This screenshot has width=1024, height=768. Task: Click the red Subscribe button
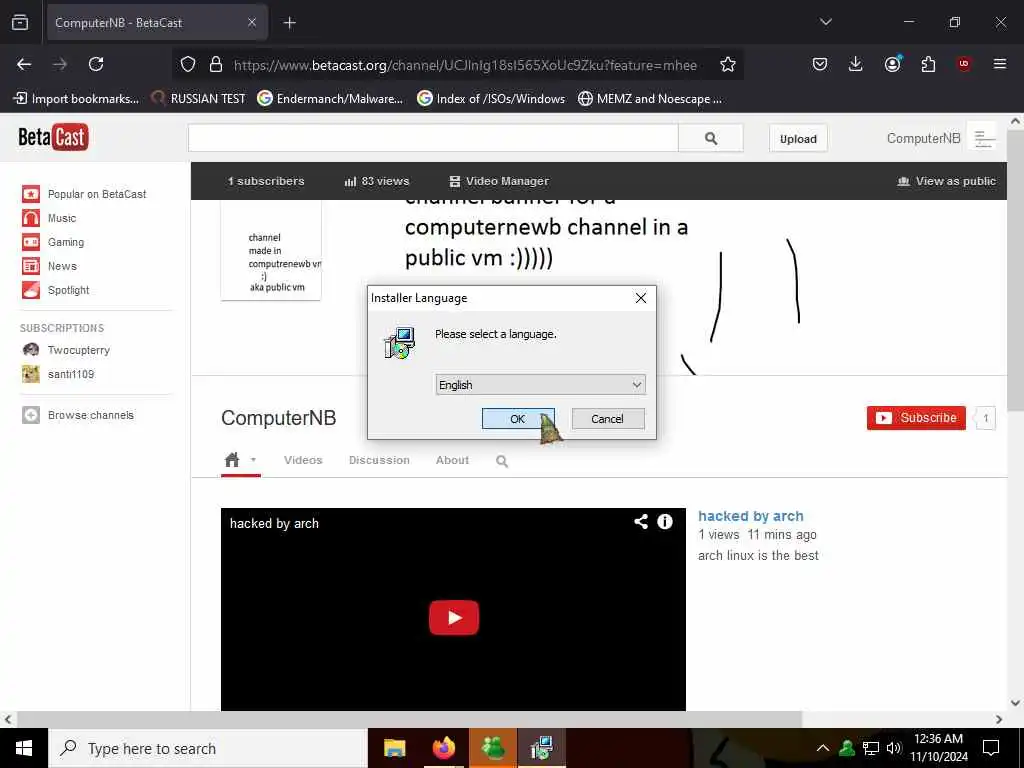click(916, 417)
